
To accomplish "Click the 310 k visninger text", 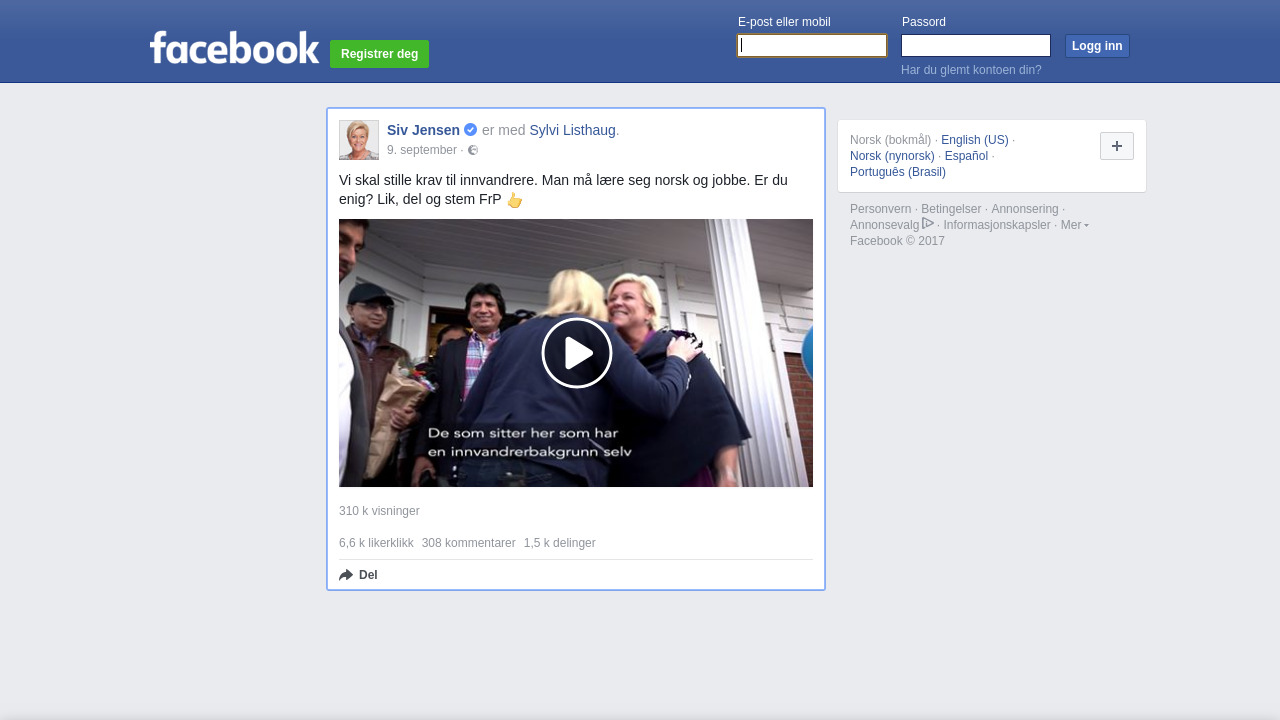I will click(x=379, y=511).
